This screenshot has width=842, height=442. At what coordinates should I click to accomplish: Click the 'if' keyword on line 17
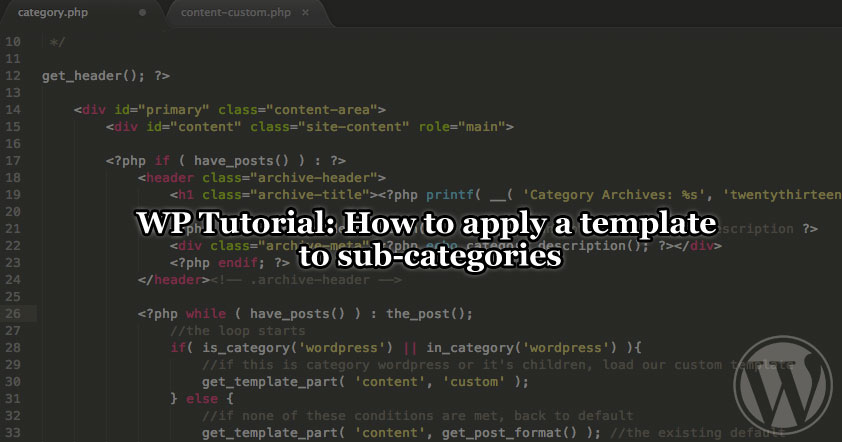pyautogui.click(x=162, y=161)
